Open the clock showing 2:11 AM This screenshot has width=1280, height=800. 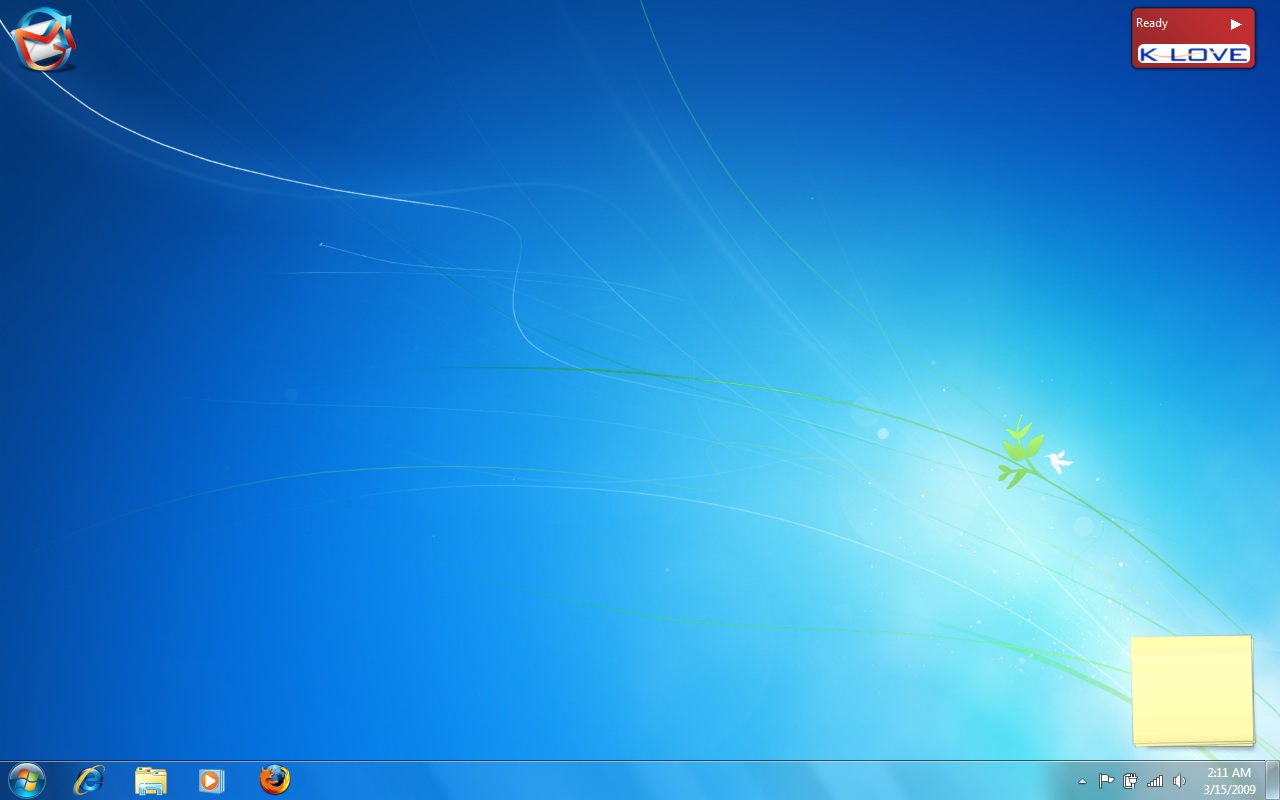pos(1229,781)
